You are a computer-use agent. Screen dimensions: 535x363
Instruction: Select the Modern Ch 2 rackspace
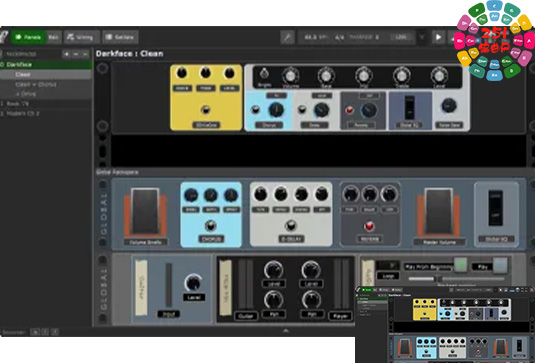pos(46,113)
